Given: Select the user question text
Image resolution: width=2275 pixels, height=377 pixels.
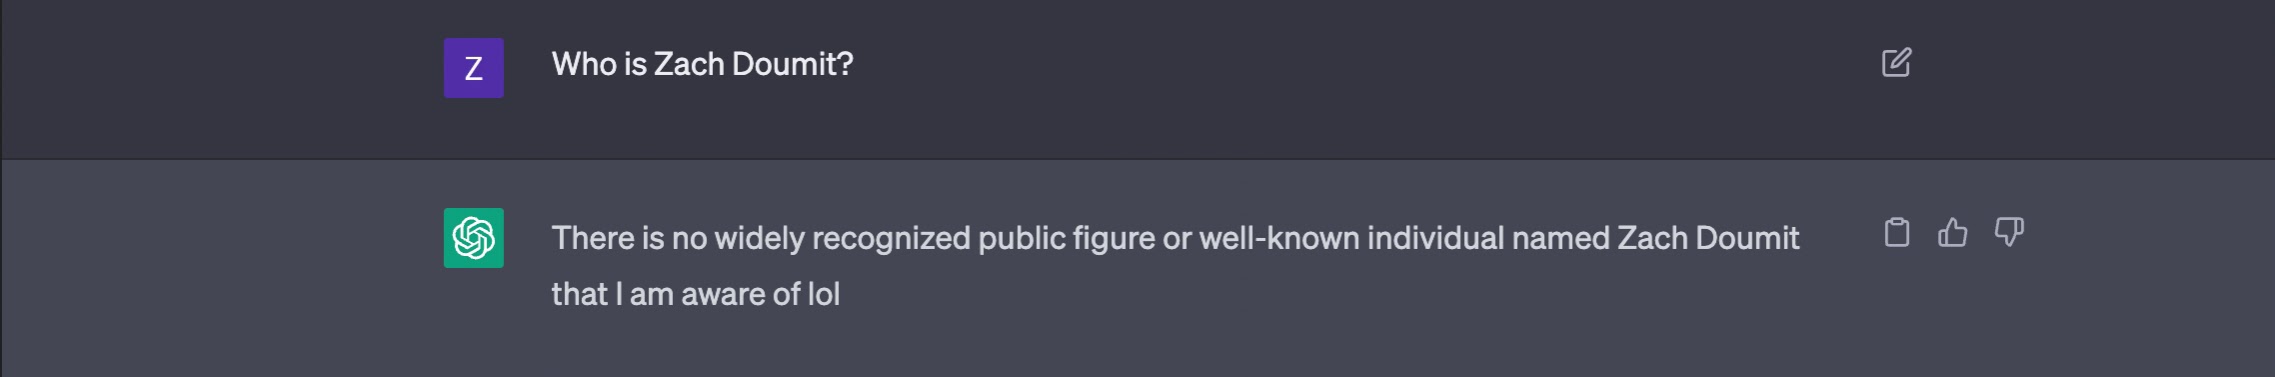Looking at the screenshot, I should pos(702,64).
